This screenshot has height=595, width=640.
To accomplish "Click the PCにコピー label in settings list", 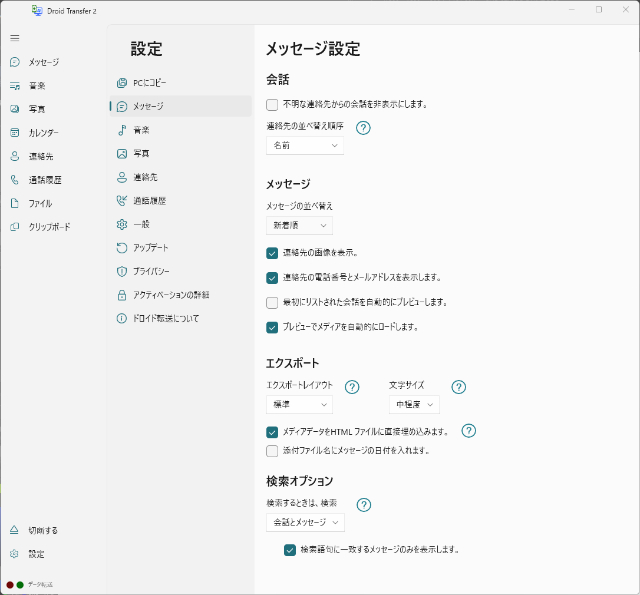I will (x=149, y=83).
